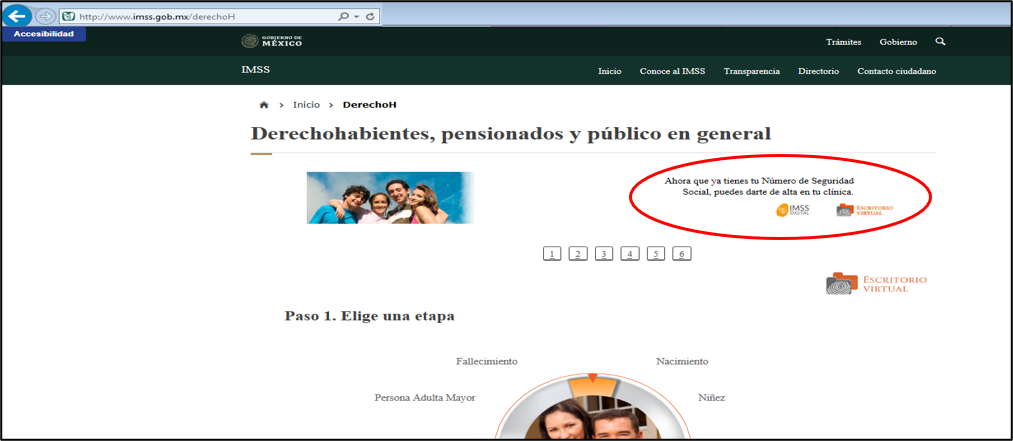Click the refresh icon in address bar
The height and width of the screenshot is (441, 1013).
pos(370,16)
